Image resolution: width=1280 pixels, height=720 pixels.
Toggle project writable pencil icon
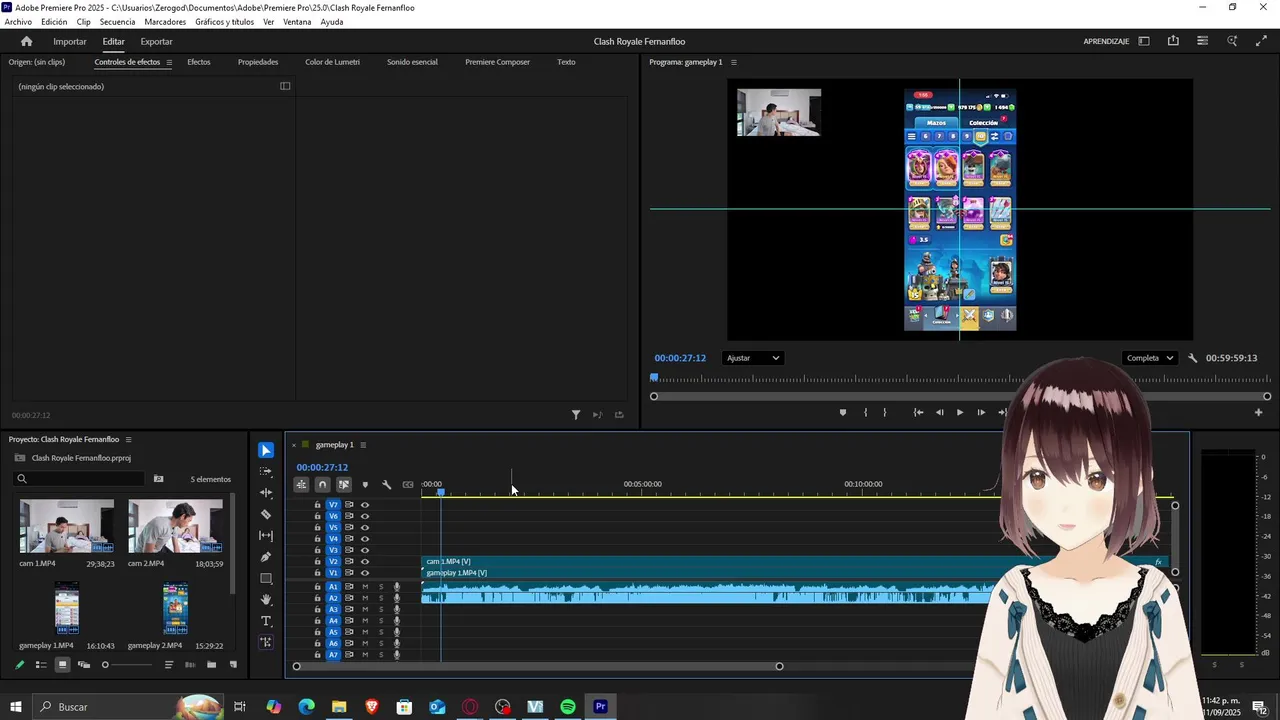point(19,665)
